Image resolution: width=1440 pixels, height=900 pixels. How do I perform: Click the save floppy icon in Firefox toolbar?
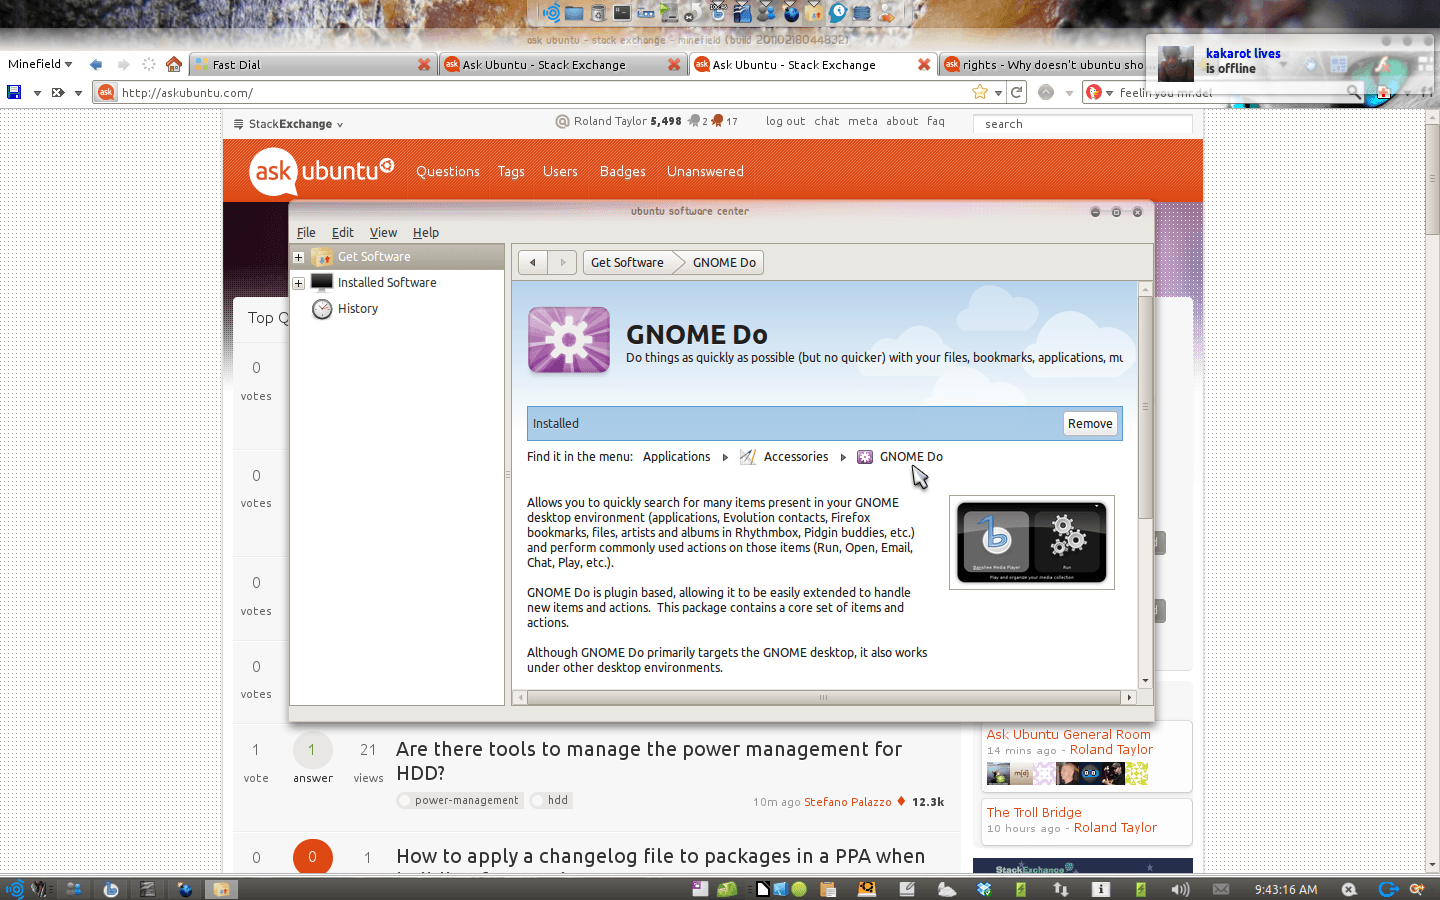pyautogui.click(x=14, y=92)
